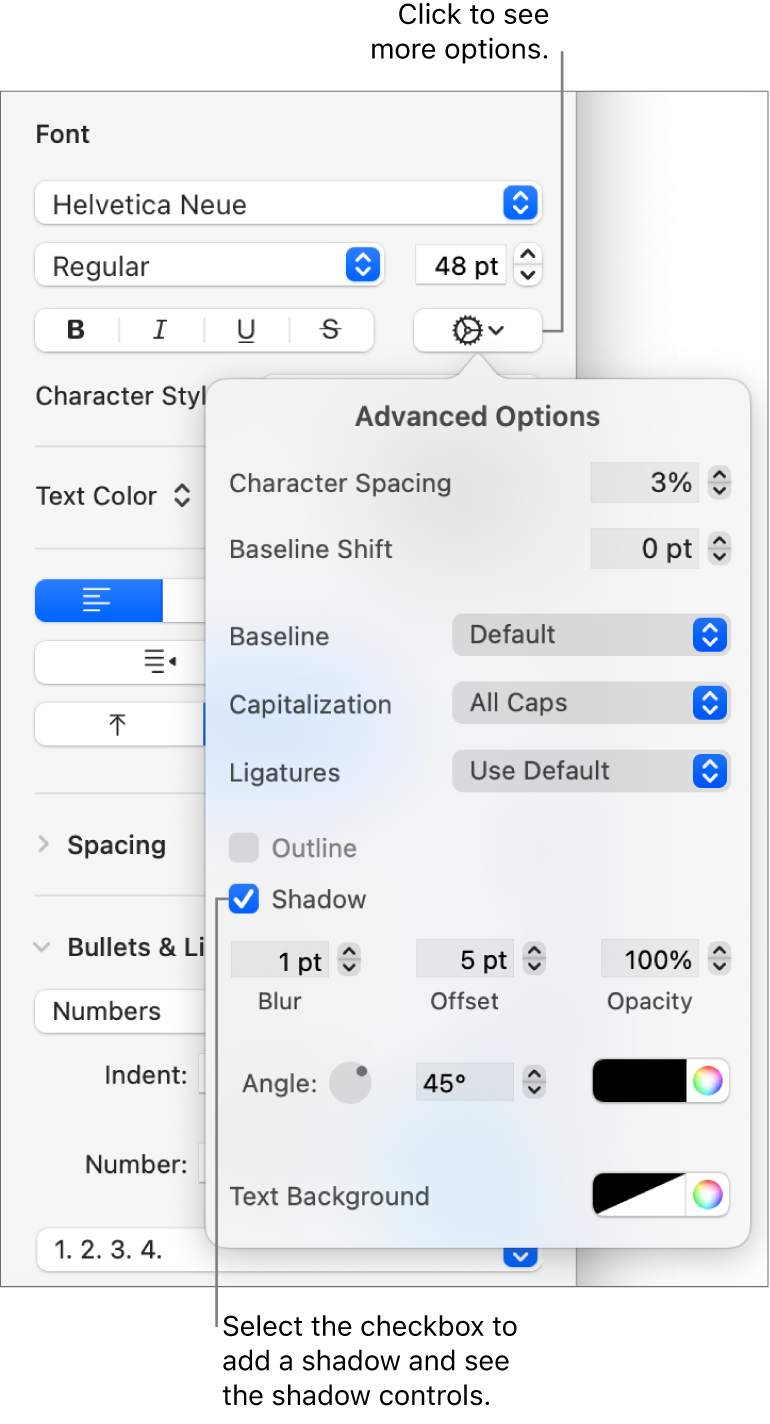This screenshot has height=1424, width=770.
Task: Apply Strikethrough formatting
Action: [x=330, y=331]
